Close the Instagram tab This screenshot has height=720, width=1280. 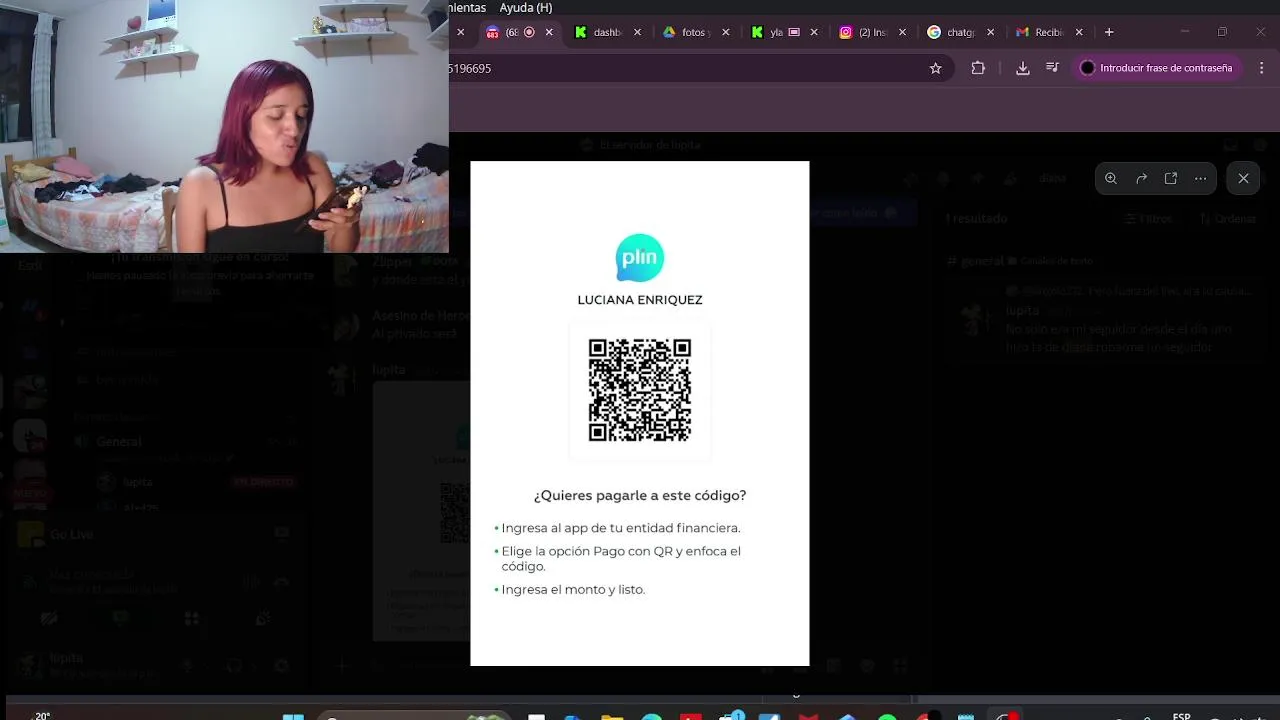pyautogui.click(x=902, y=32)
